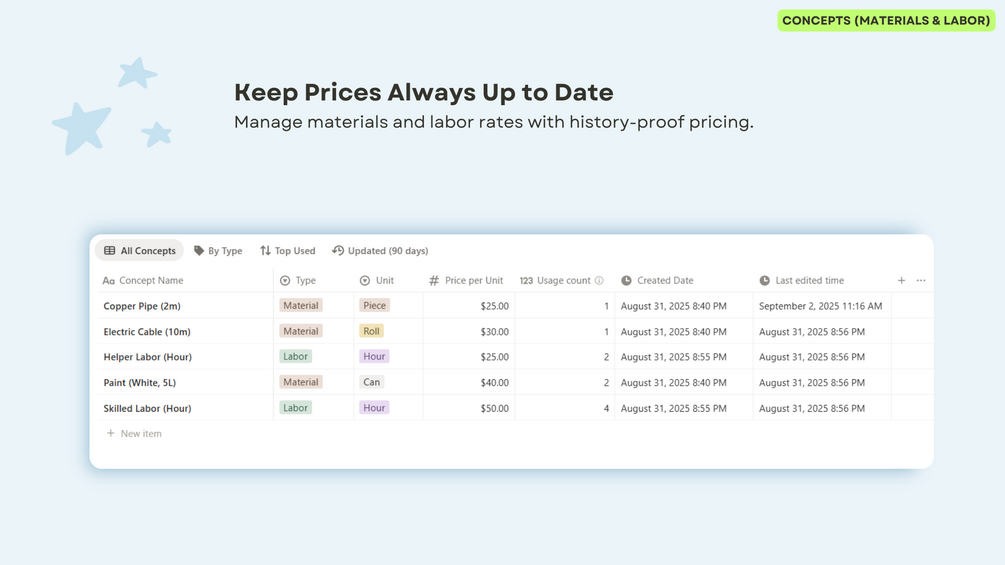The width and height of the screenshot is (1005, 565).
Task: Click the hash icon beside Price per Unit
Action: pyautogui.click(x=434, y=281)
